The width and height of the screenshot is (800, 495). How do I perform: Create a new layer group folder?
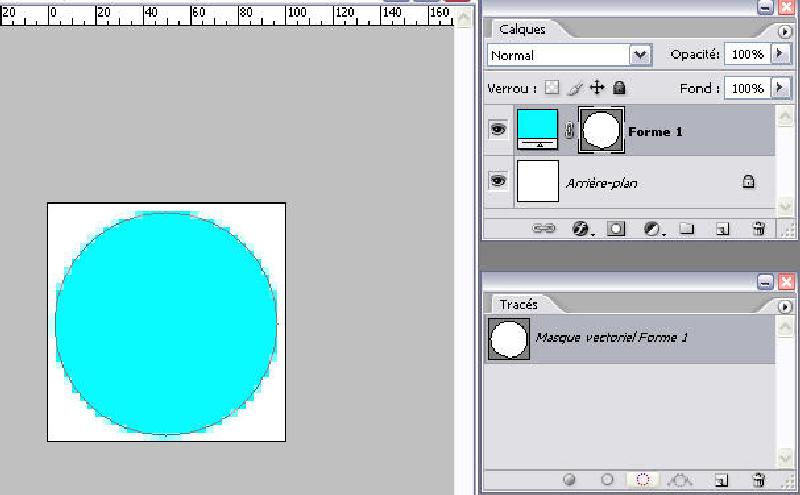coord(687,228)
